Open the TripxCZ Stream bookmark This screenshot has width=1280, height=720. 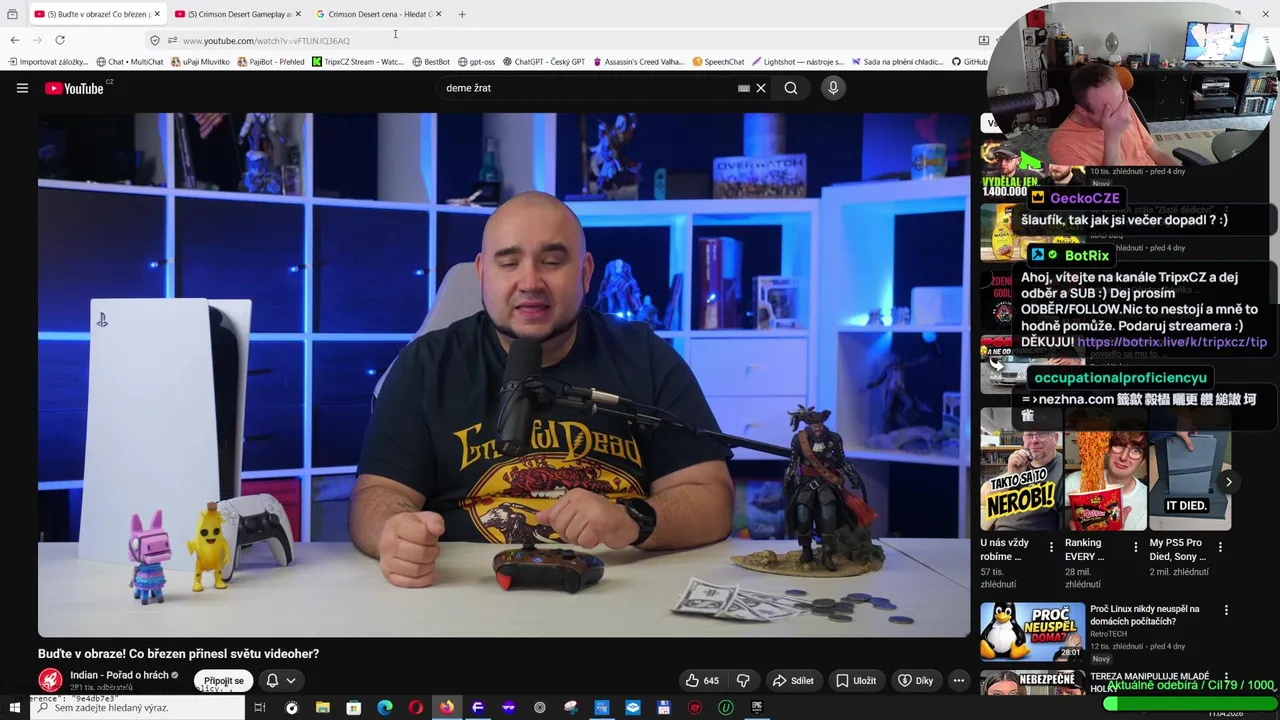coord(357,62)
